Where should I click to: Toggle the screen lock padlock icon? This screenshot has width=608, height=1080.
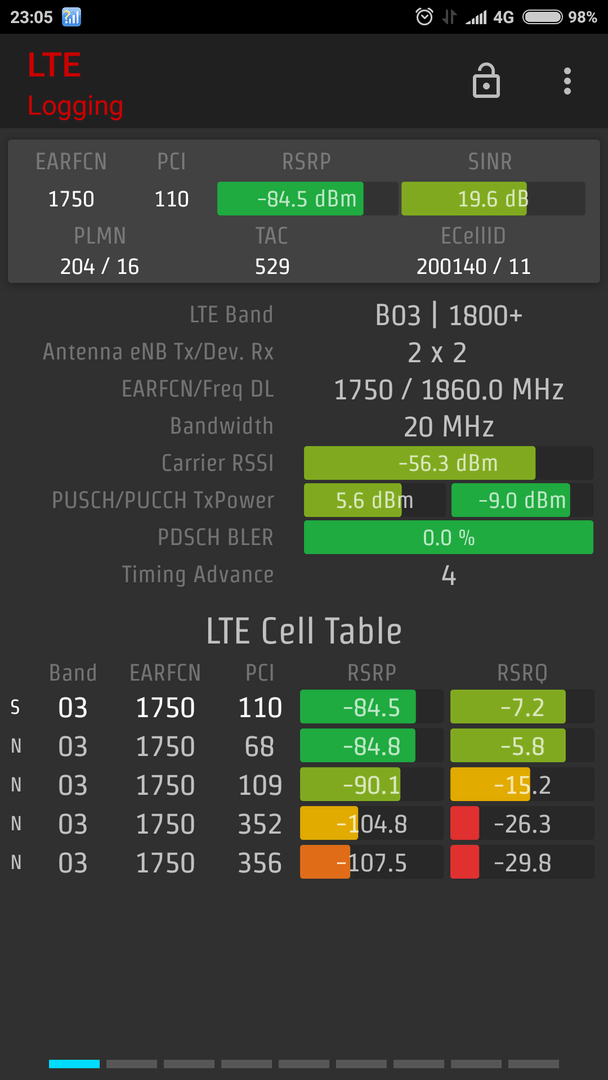[x=486, y=81]
